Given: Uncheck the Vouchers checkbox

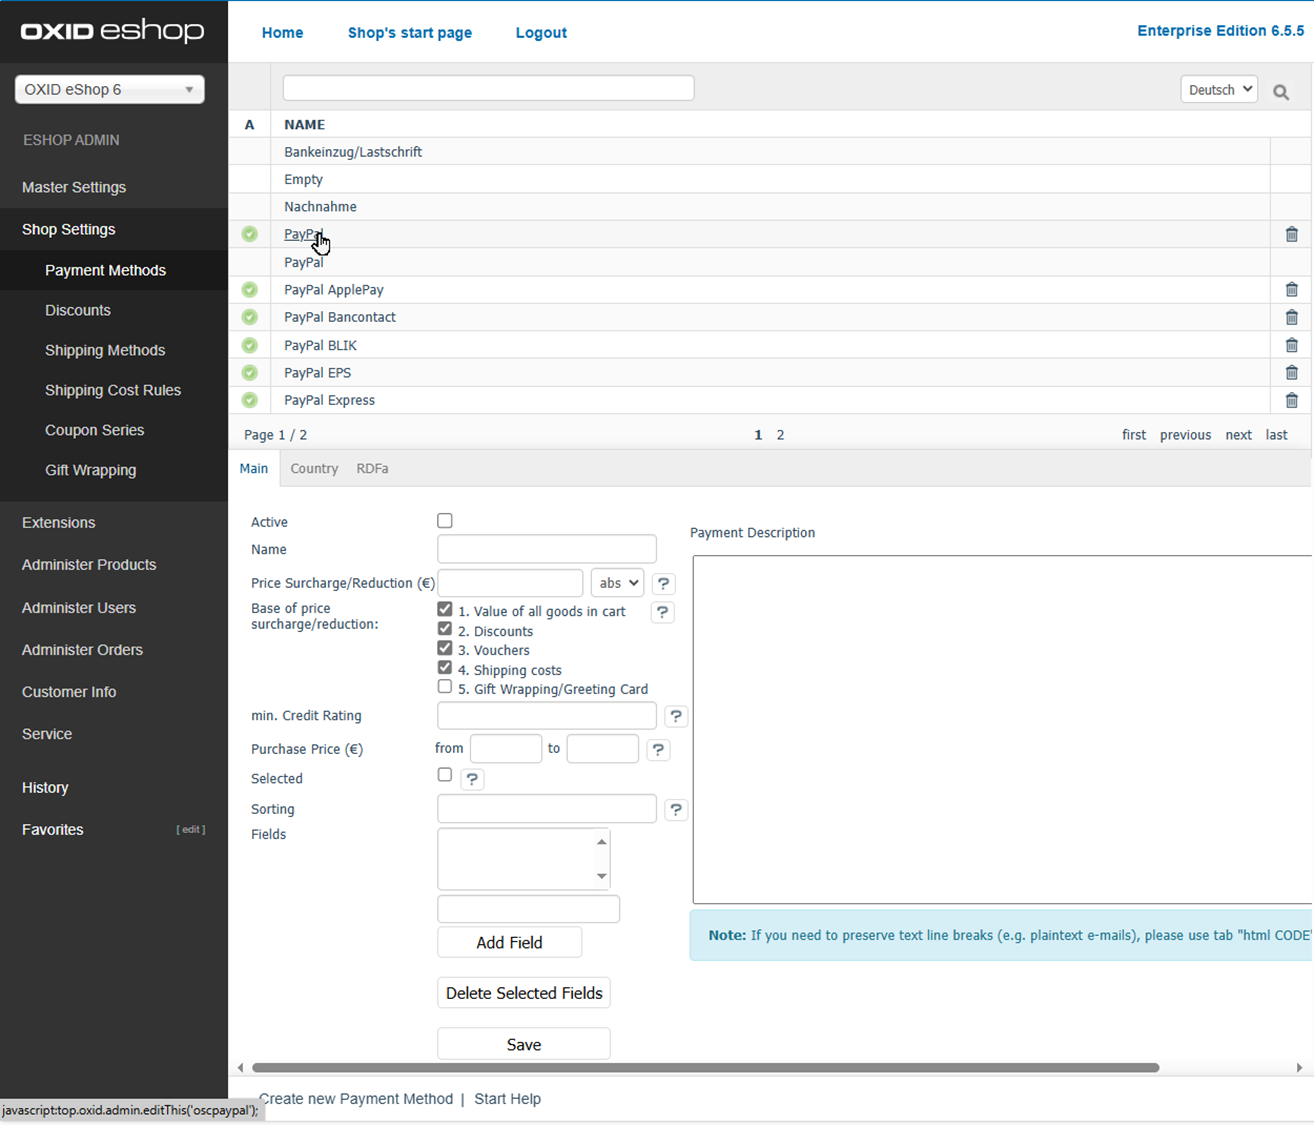Looking at the screenshot, I should [445, 649].
